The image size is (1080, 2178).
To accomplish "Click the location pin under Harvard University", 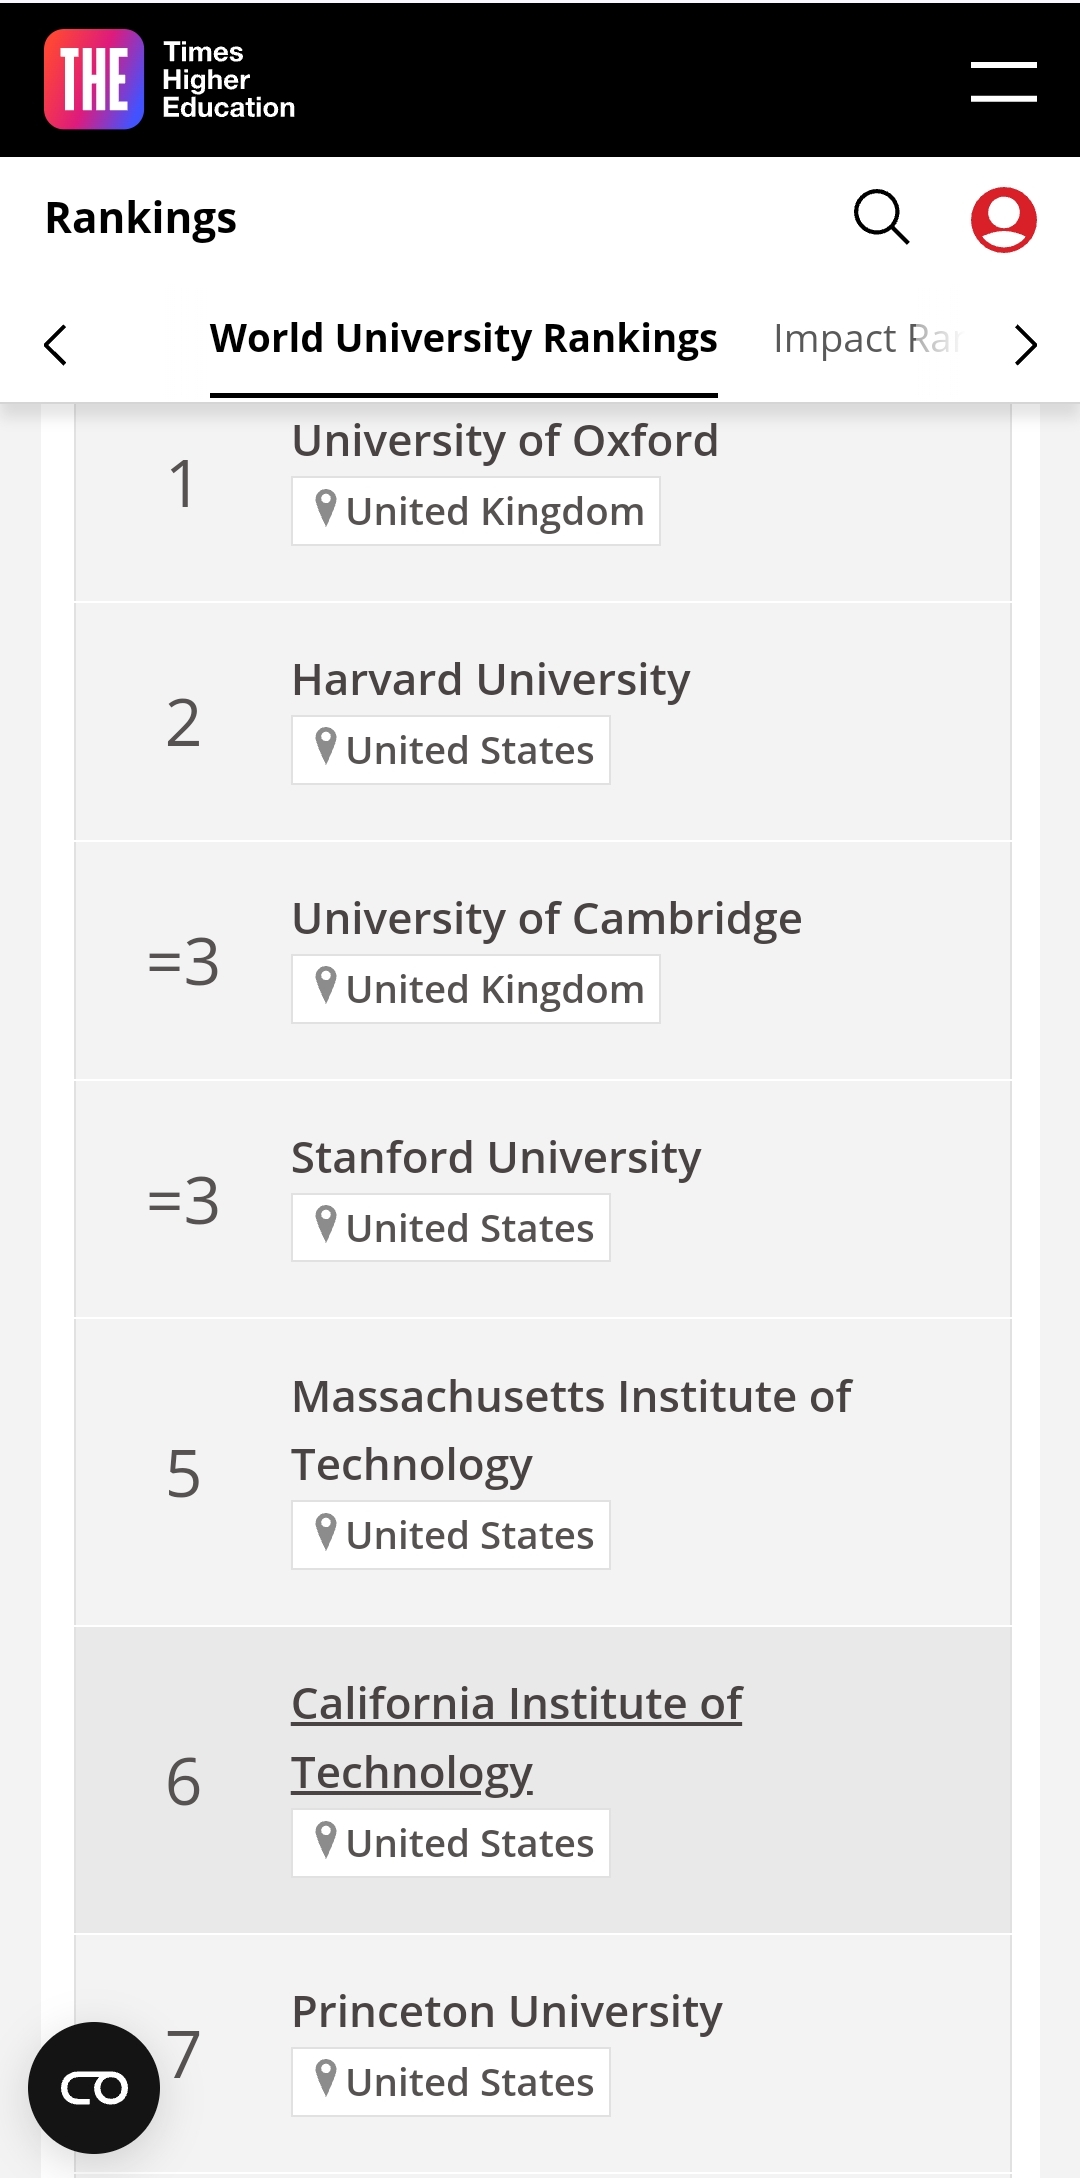I will 325,747.
